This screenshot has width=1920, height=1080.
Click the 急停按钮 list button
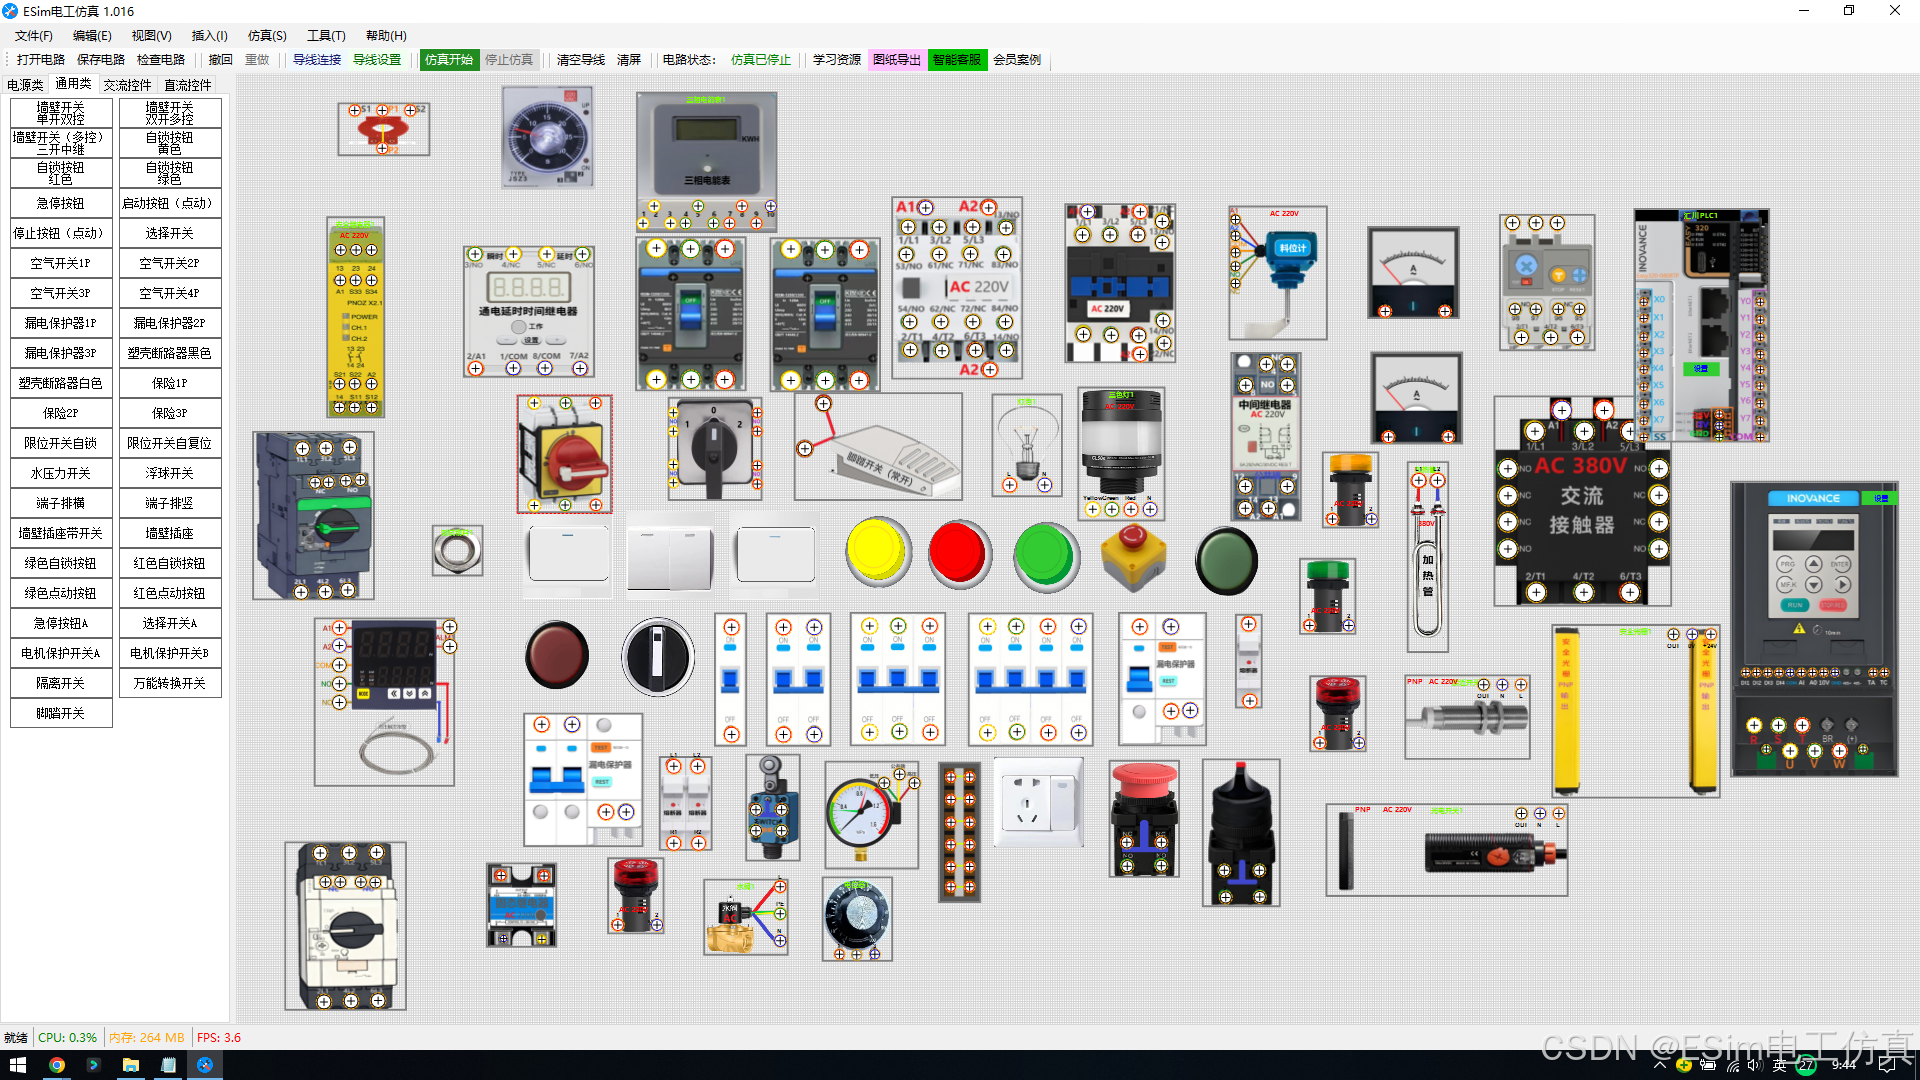(x=60, y=203)
